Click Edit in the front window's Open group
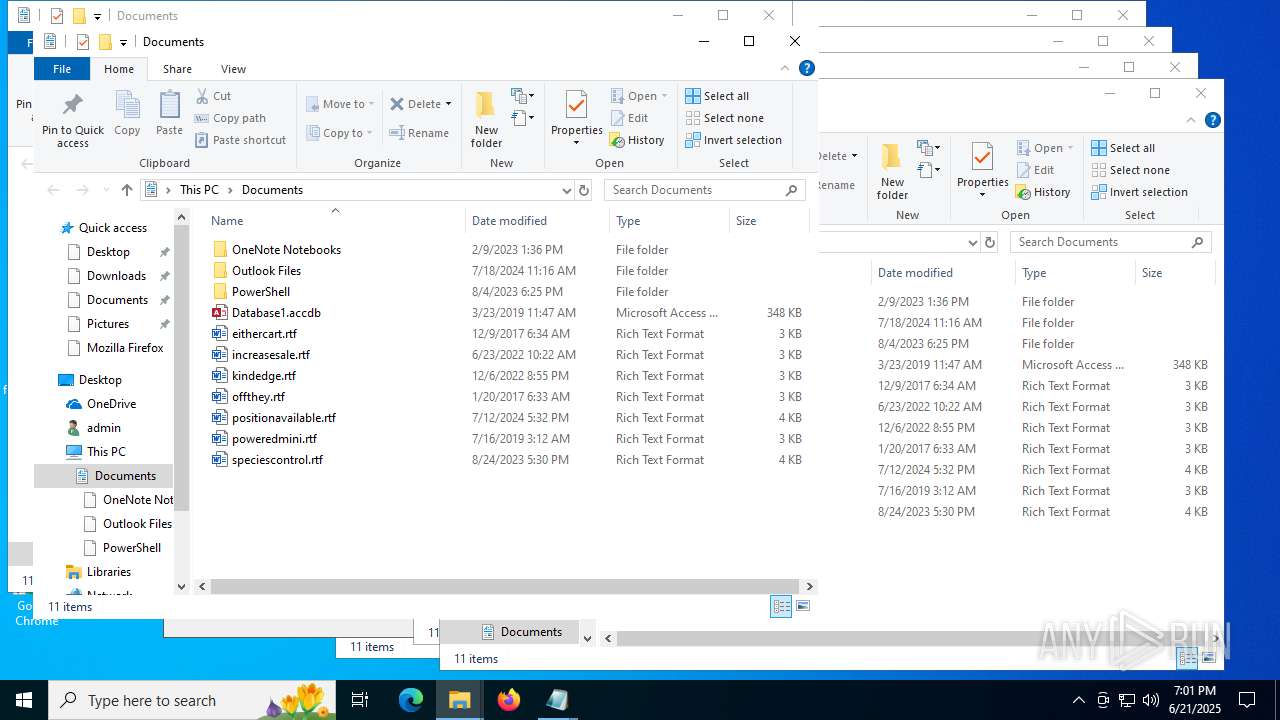This screenshot has height=720, width=1280. coord(629,118)
